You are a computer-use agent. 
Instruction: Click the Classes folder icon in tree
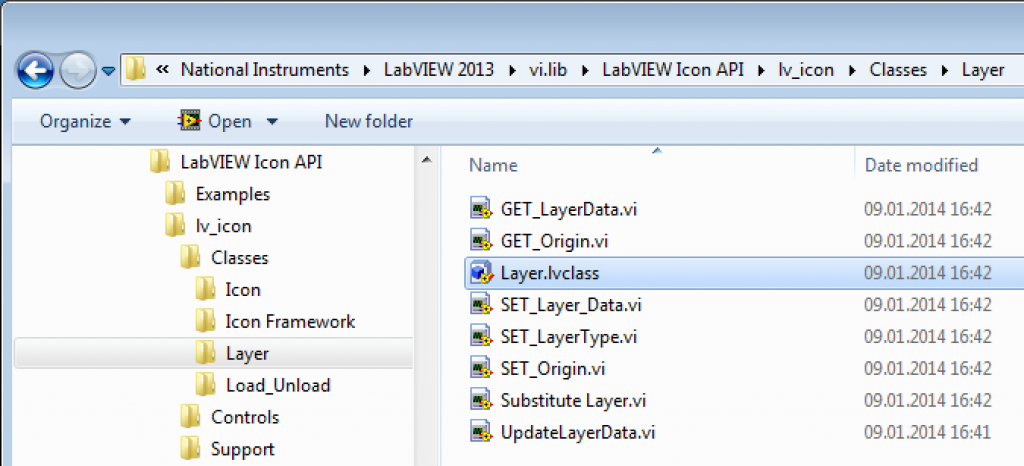[190, 258]
